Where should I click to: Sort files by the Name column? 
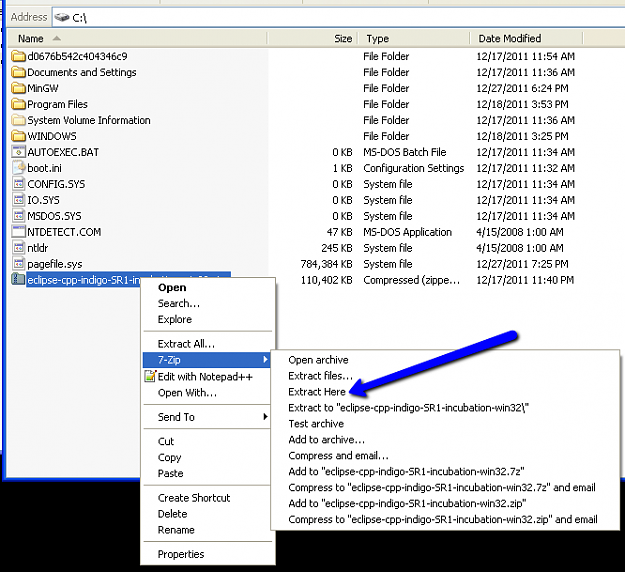click(x=137, y=39)
